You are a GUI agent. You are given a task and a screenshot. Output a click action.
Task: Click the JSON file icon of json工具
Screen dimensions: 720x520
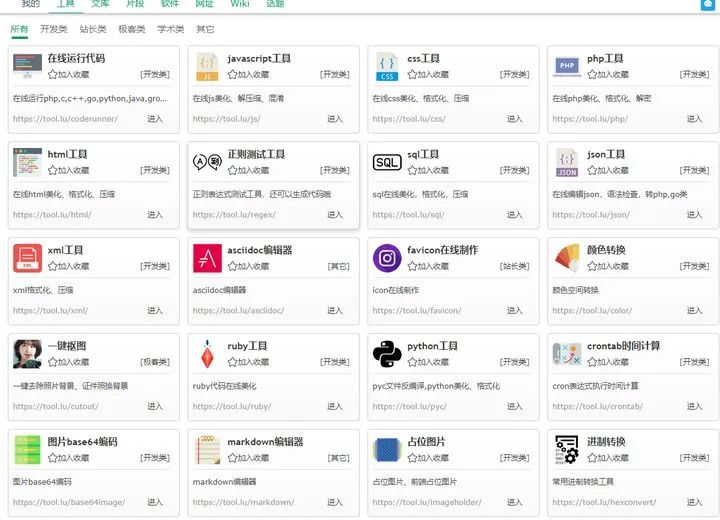[x=567, y=162]
